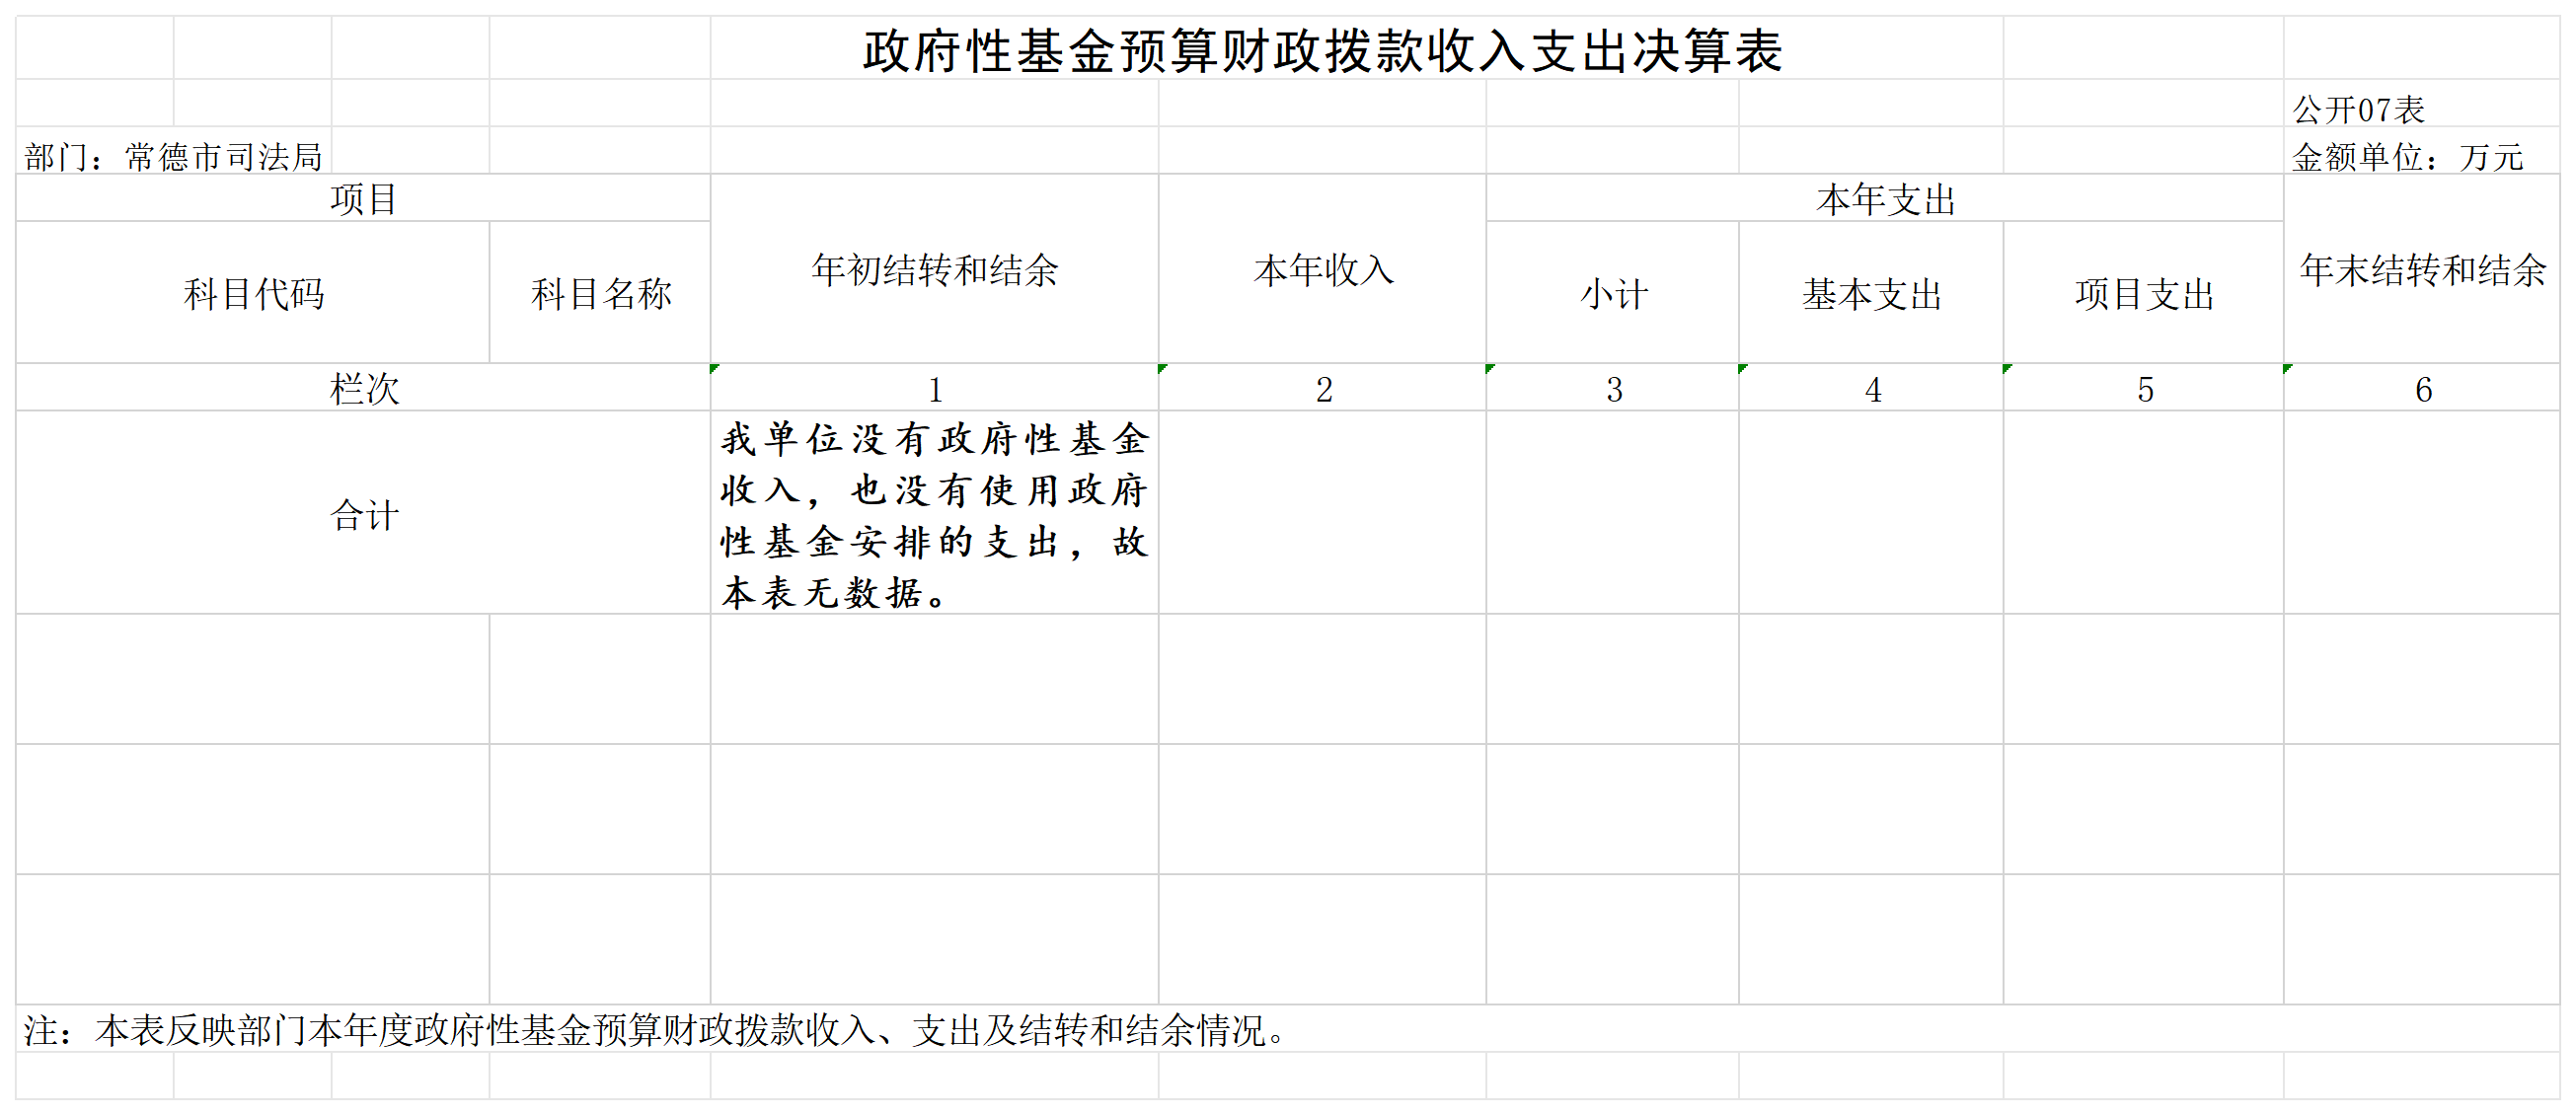Click the 小计 subheader cell
Screen dimensions: 2576x1115
coord(1613,293)
